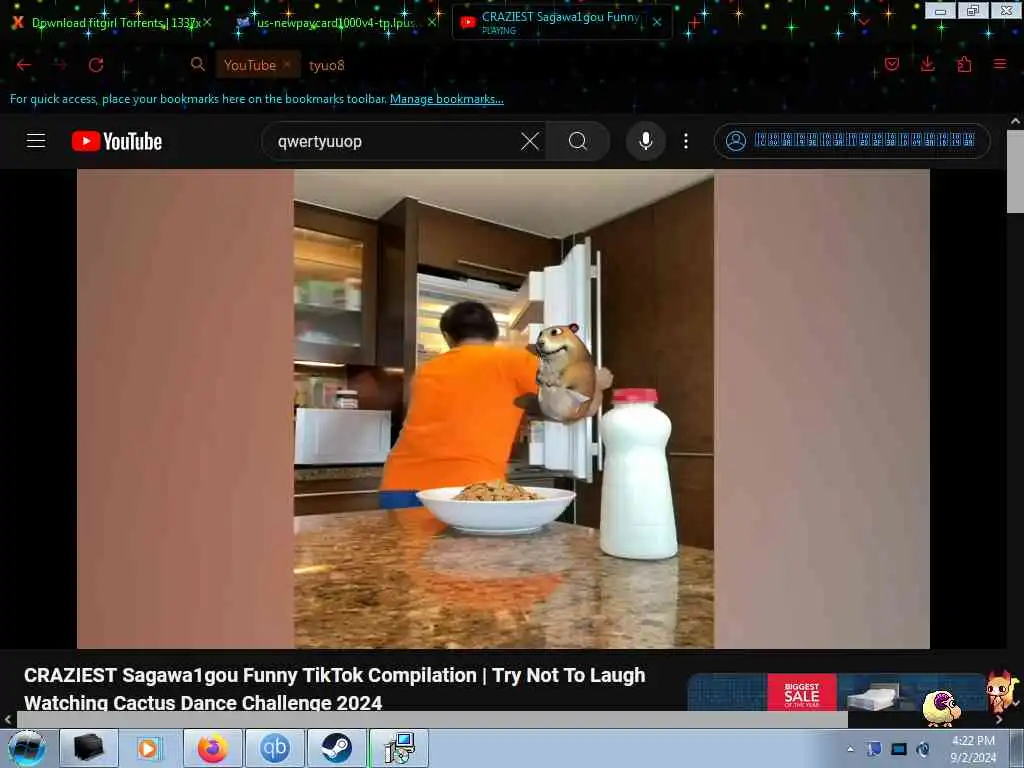The width and height of the screenshot is (1024, 768).
Task: Close the 'Download fitgirl Torrents' tab
Action: (x=207, y=22)
